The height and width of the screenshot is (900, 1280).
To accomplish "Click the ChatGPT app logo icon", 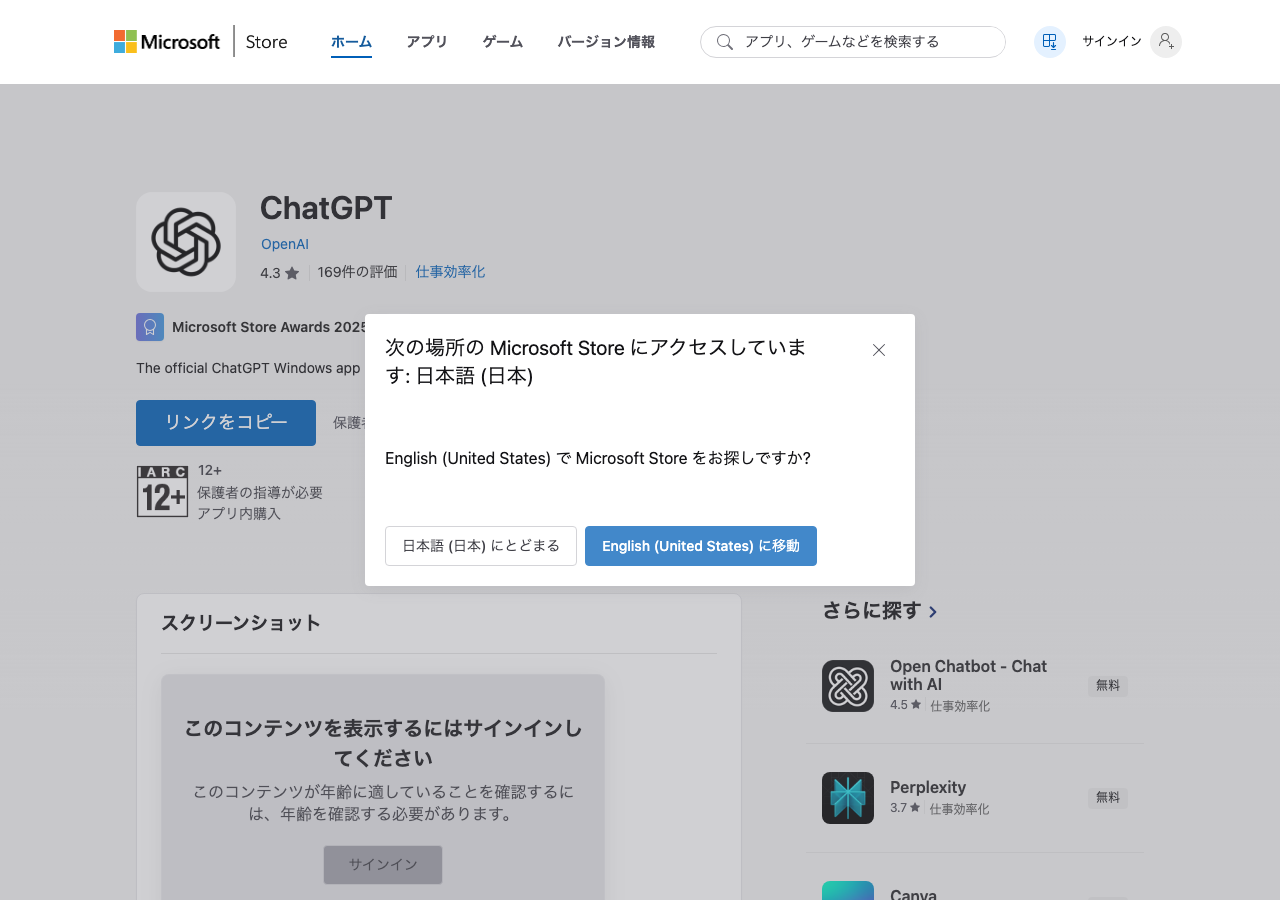I will (x=186, y=242).
